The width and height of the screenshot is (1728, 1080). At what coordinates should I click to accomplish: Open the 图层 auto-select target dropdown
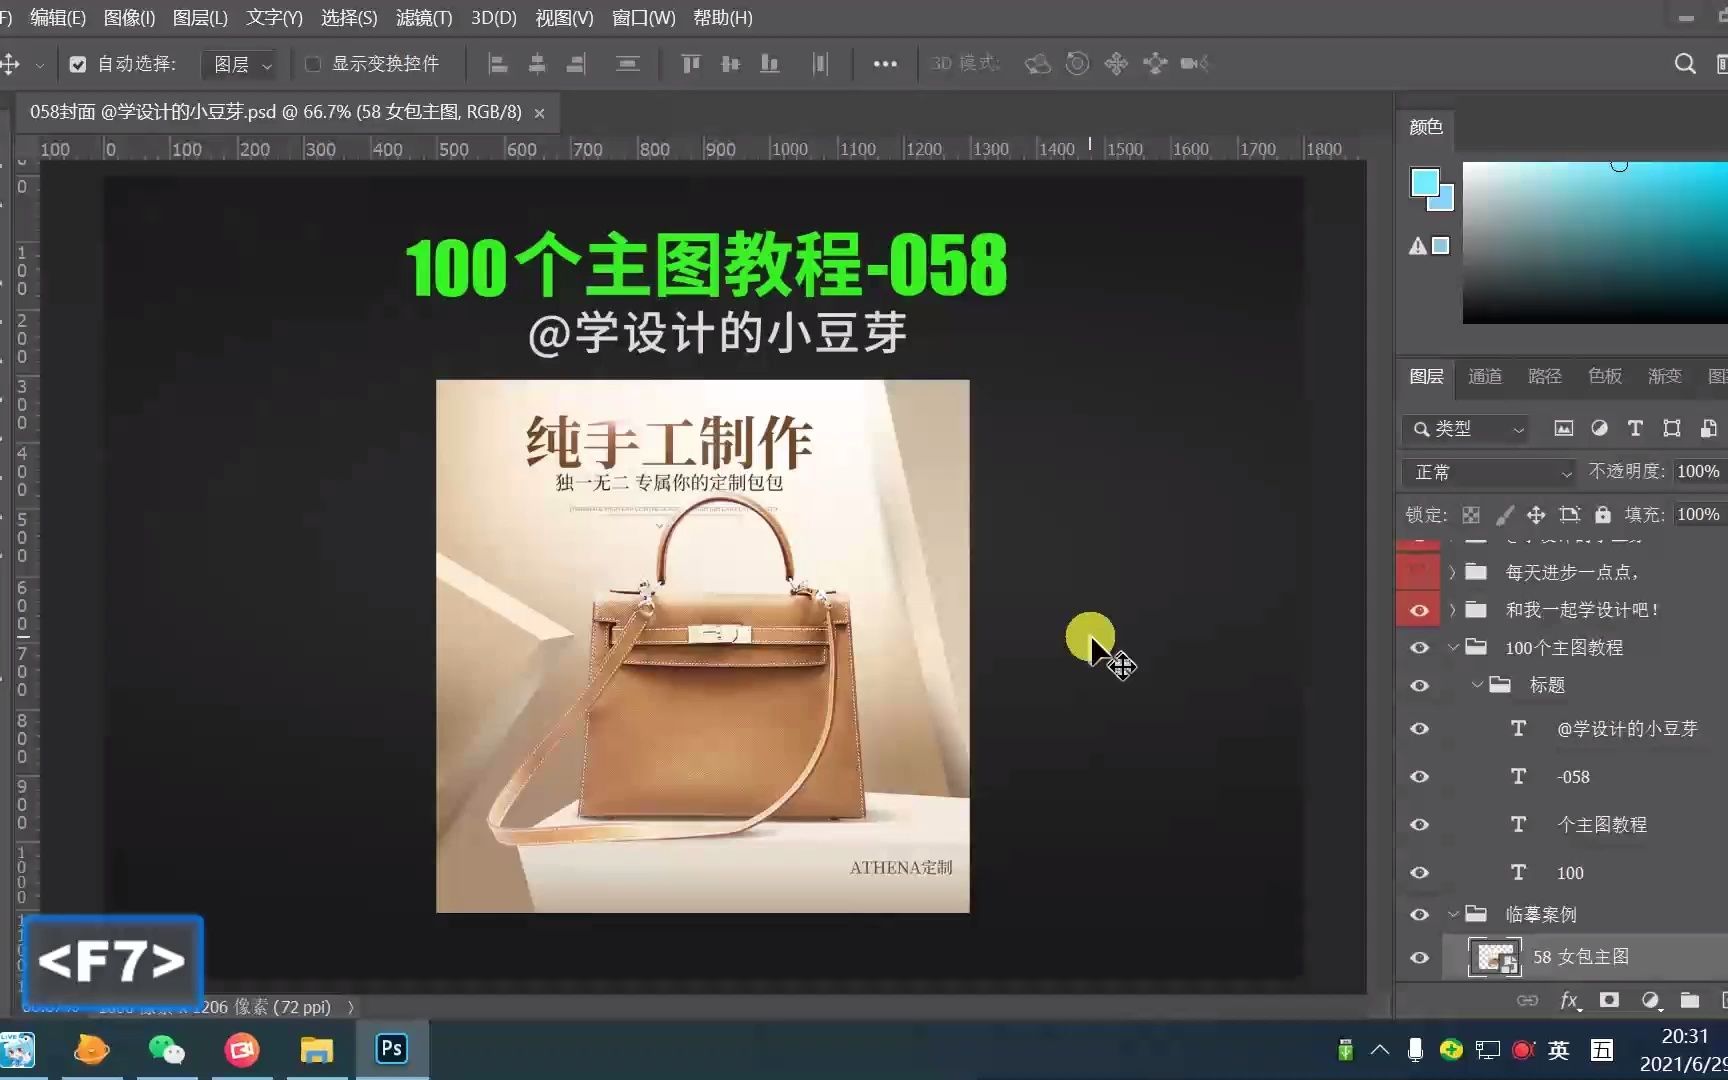241,64
